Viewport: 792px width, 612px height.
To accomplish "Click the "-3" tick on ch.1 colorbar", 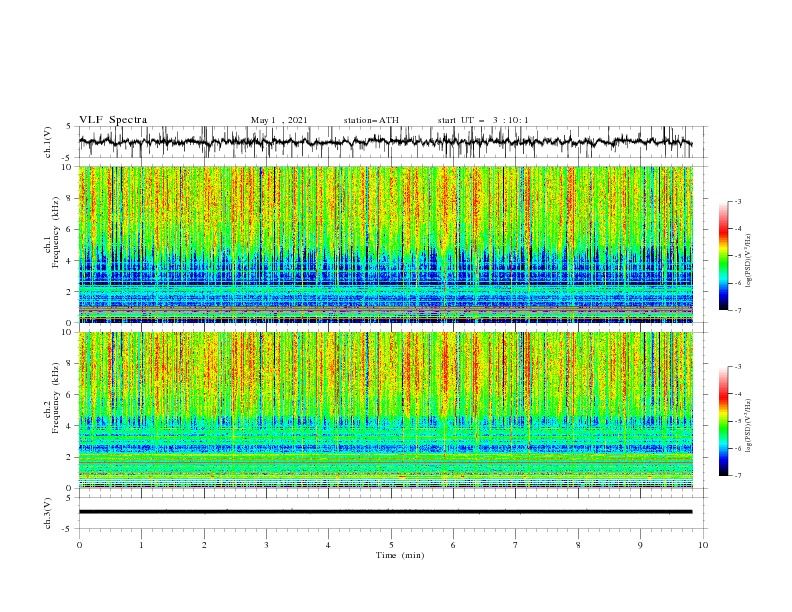I will tap(737, 201).
